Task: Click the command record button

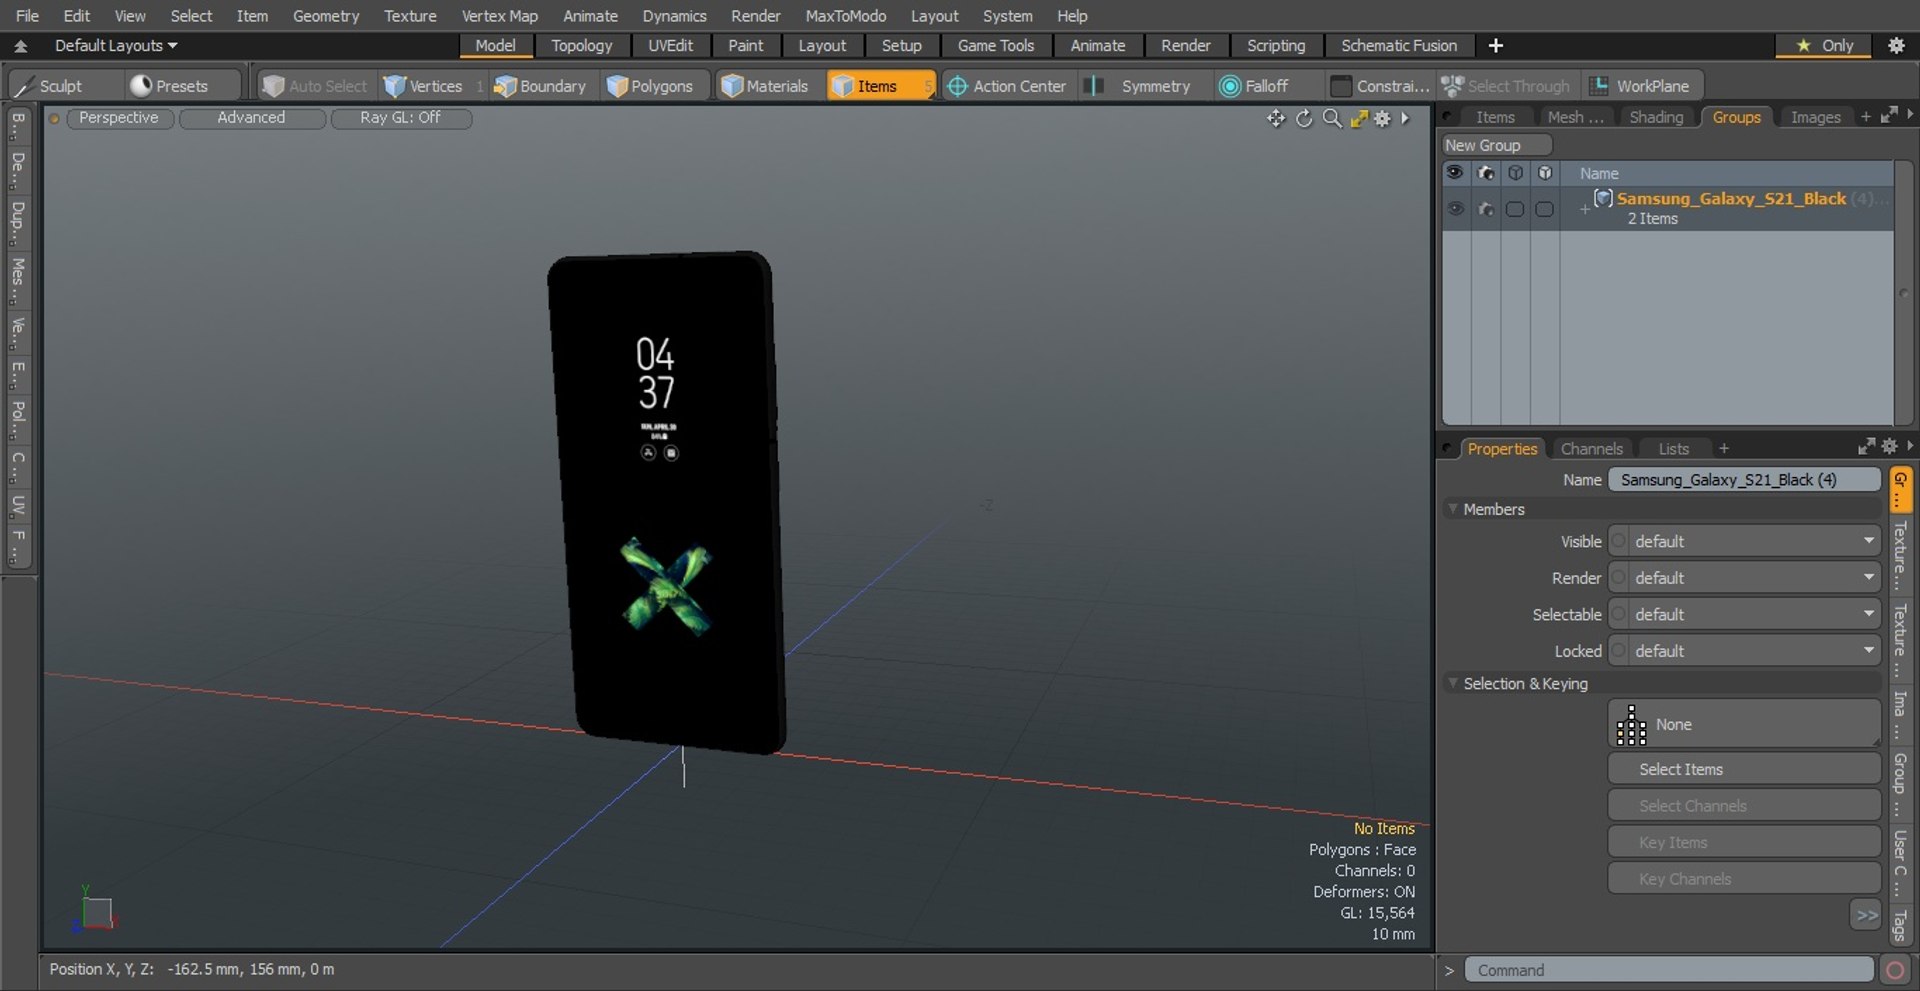Action: 1894,970
